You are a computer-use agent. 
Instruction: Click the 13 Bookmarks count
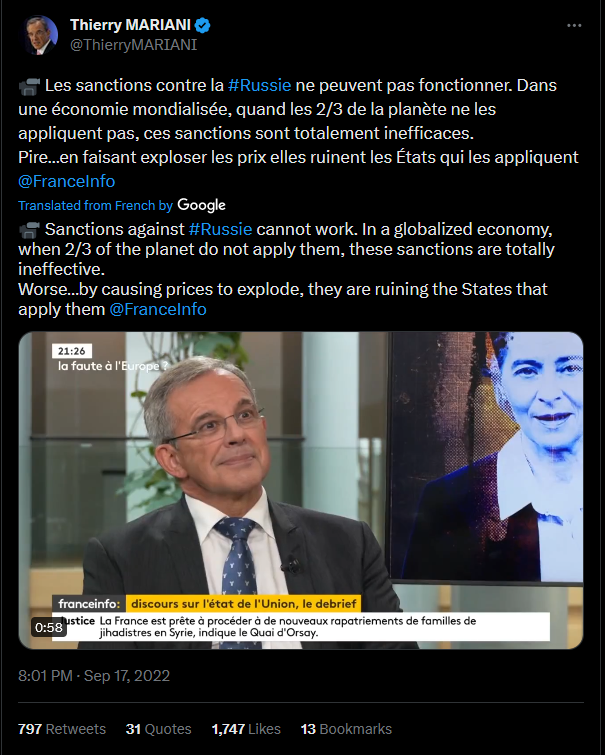[x=346, y=729]
